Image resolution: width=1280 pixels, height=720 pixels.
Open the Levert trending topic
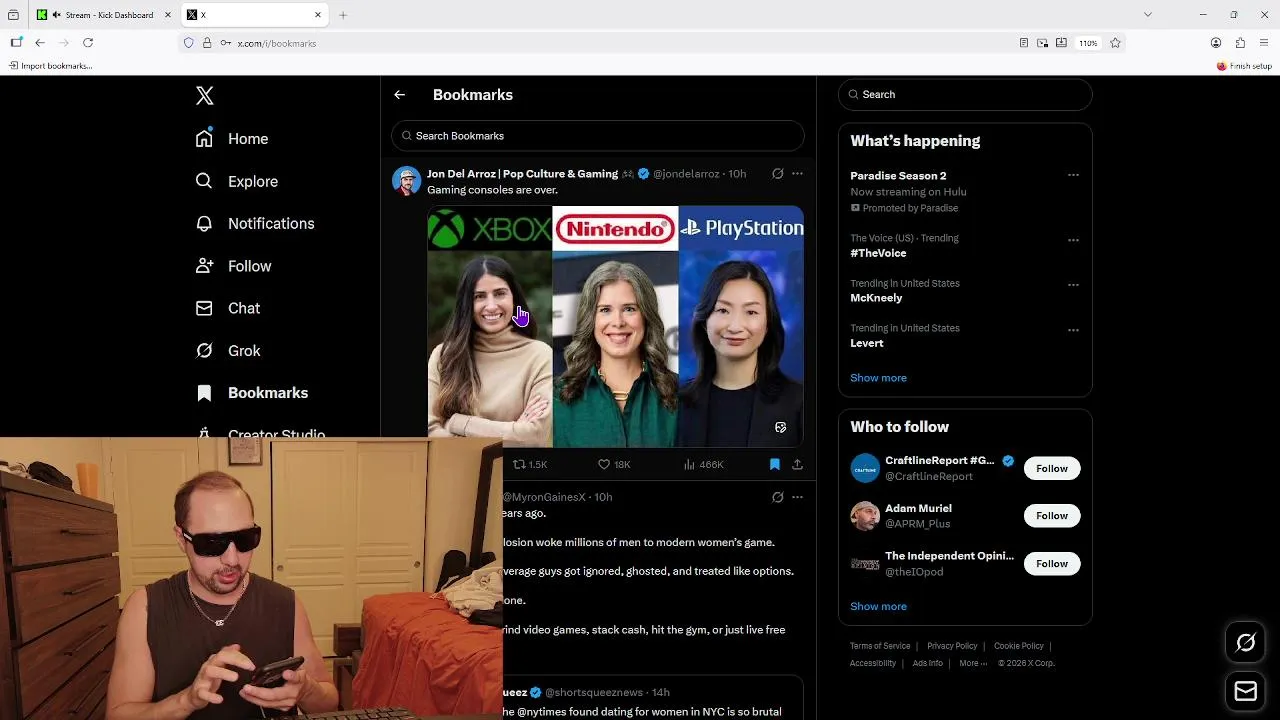click(867, 343)
